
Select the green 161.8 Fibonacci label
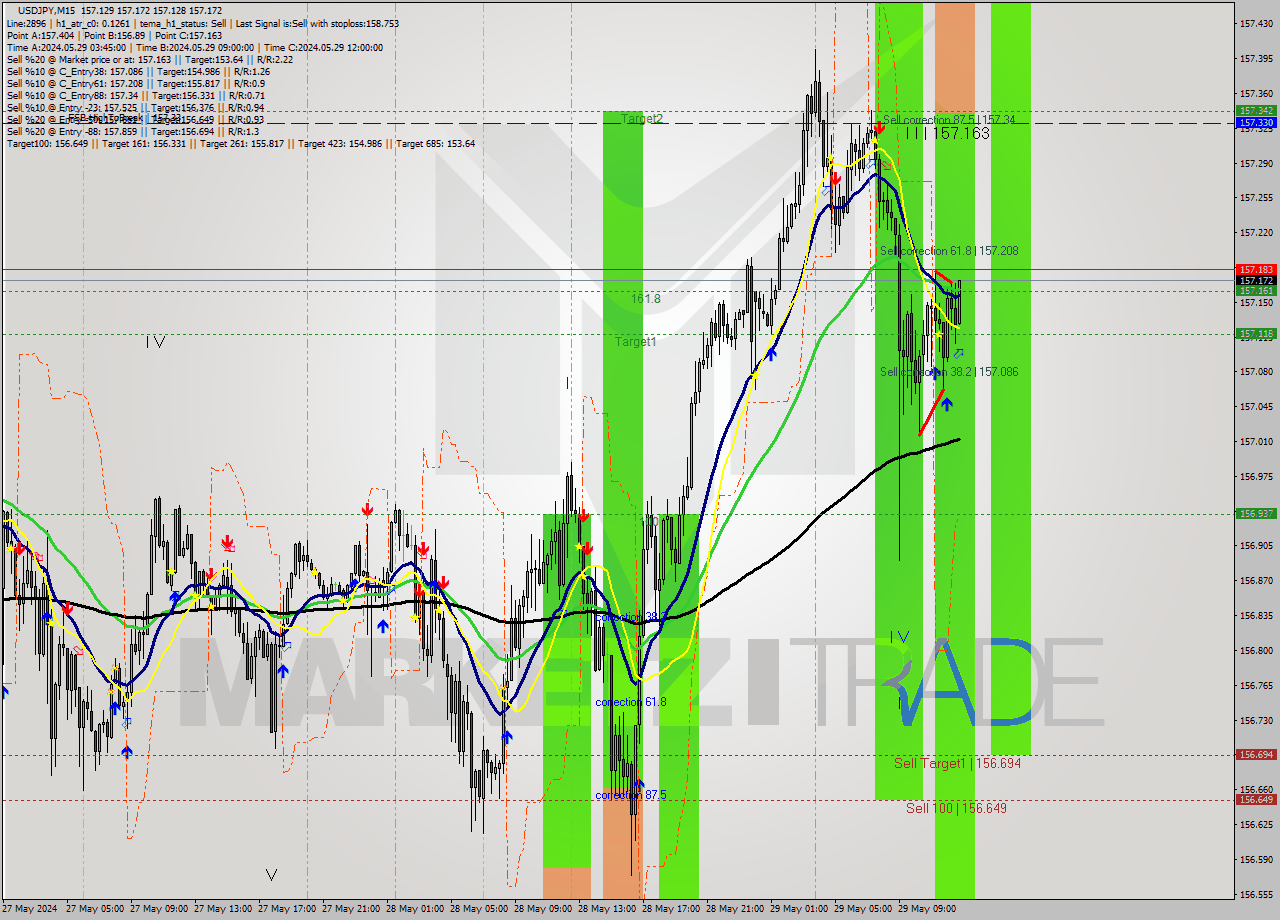pos(645,298)
